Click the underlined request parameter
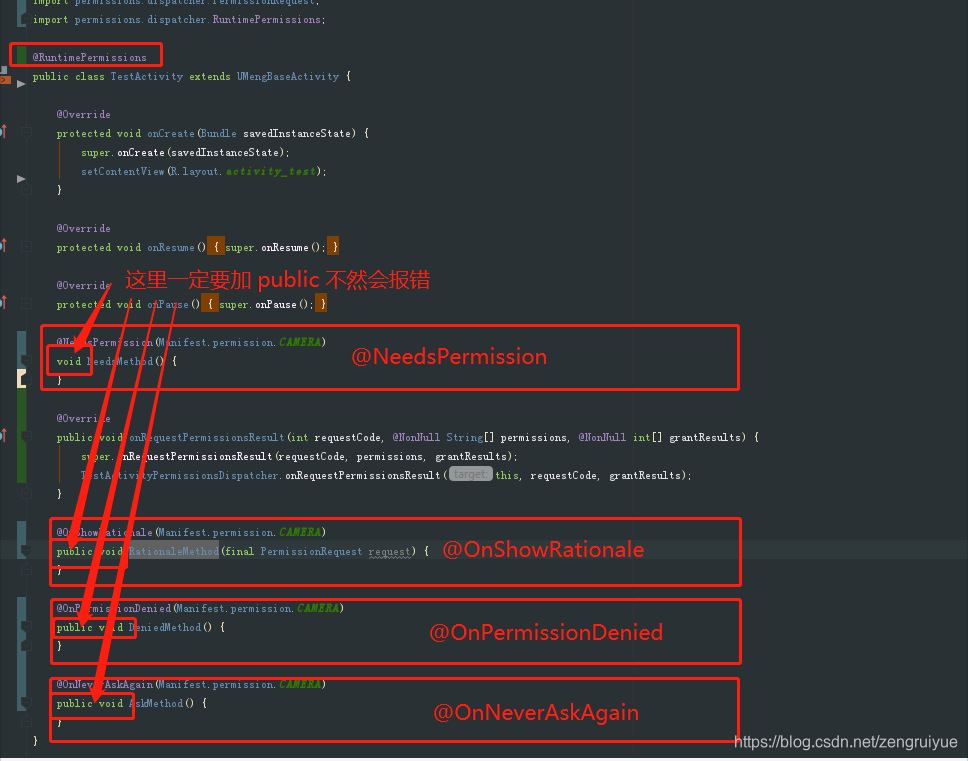 click(390, 551)
